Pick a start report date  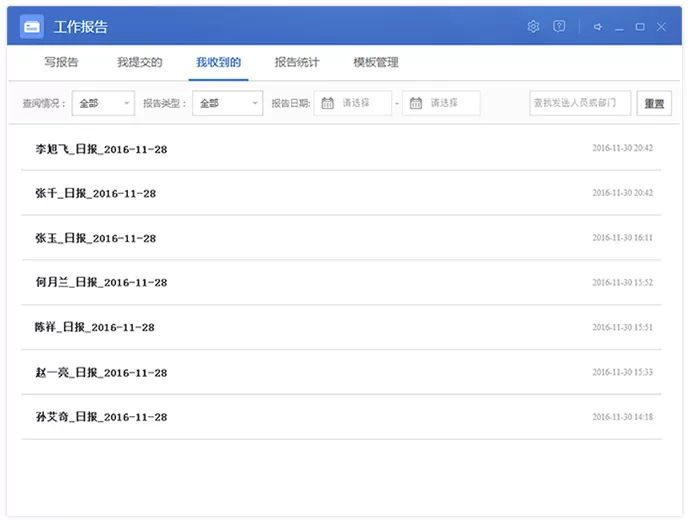point(353,103)
